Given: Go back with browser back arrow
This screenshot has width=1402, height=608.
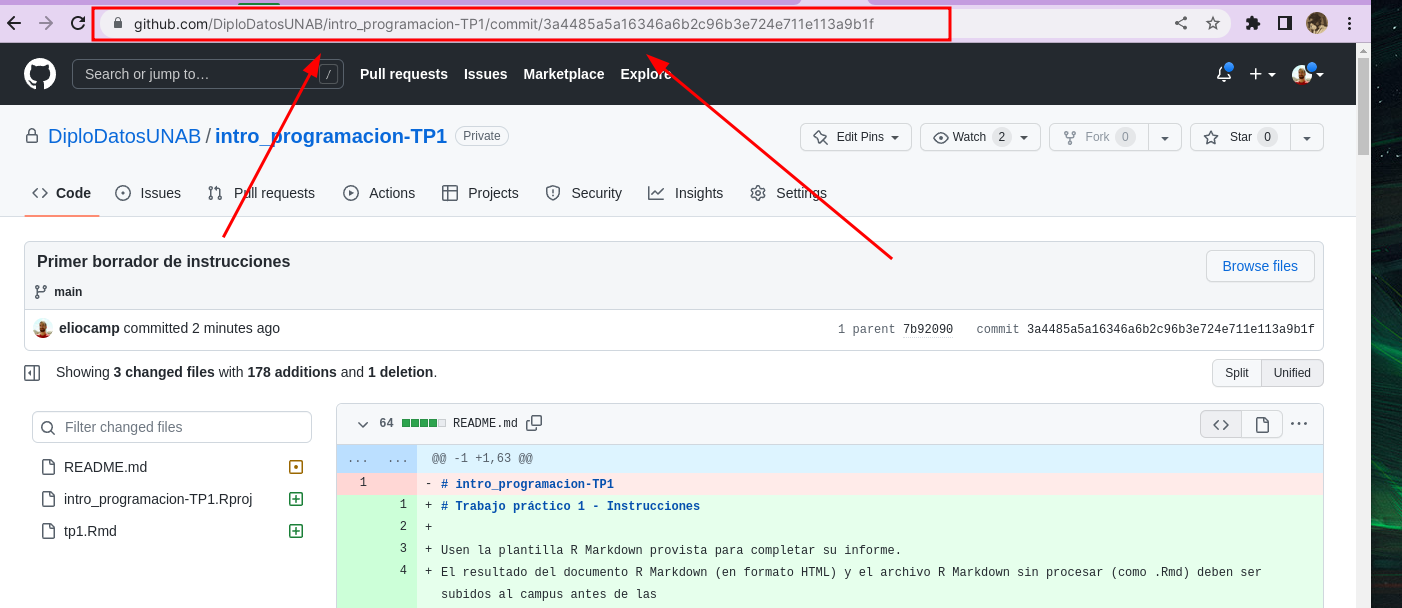Looking at the screenshot, I should 14,23.
